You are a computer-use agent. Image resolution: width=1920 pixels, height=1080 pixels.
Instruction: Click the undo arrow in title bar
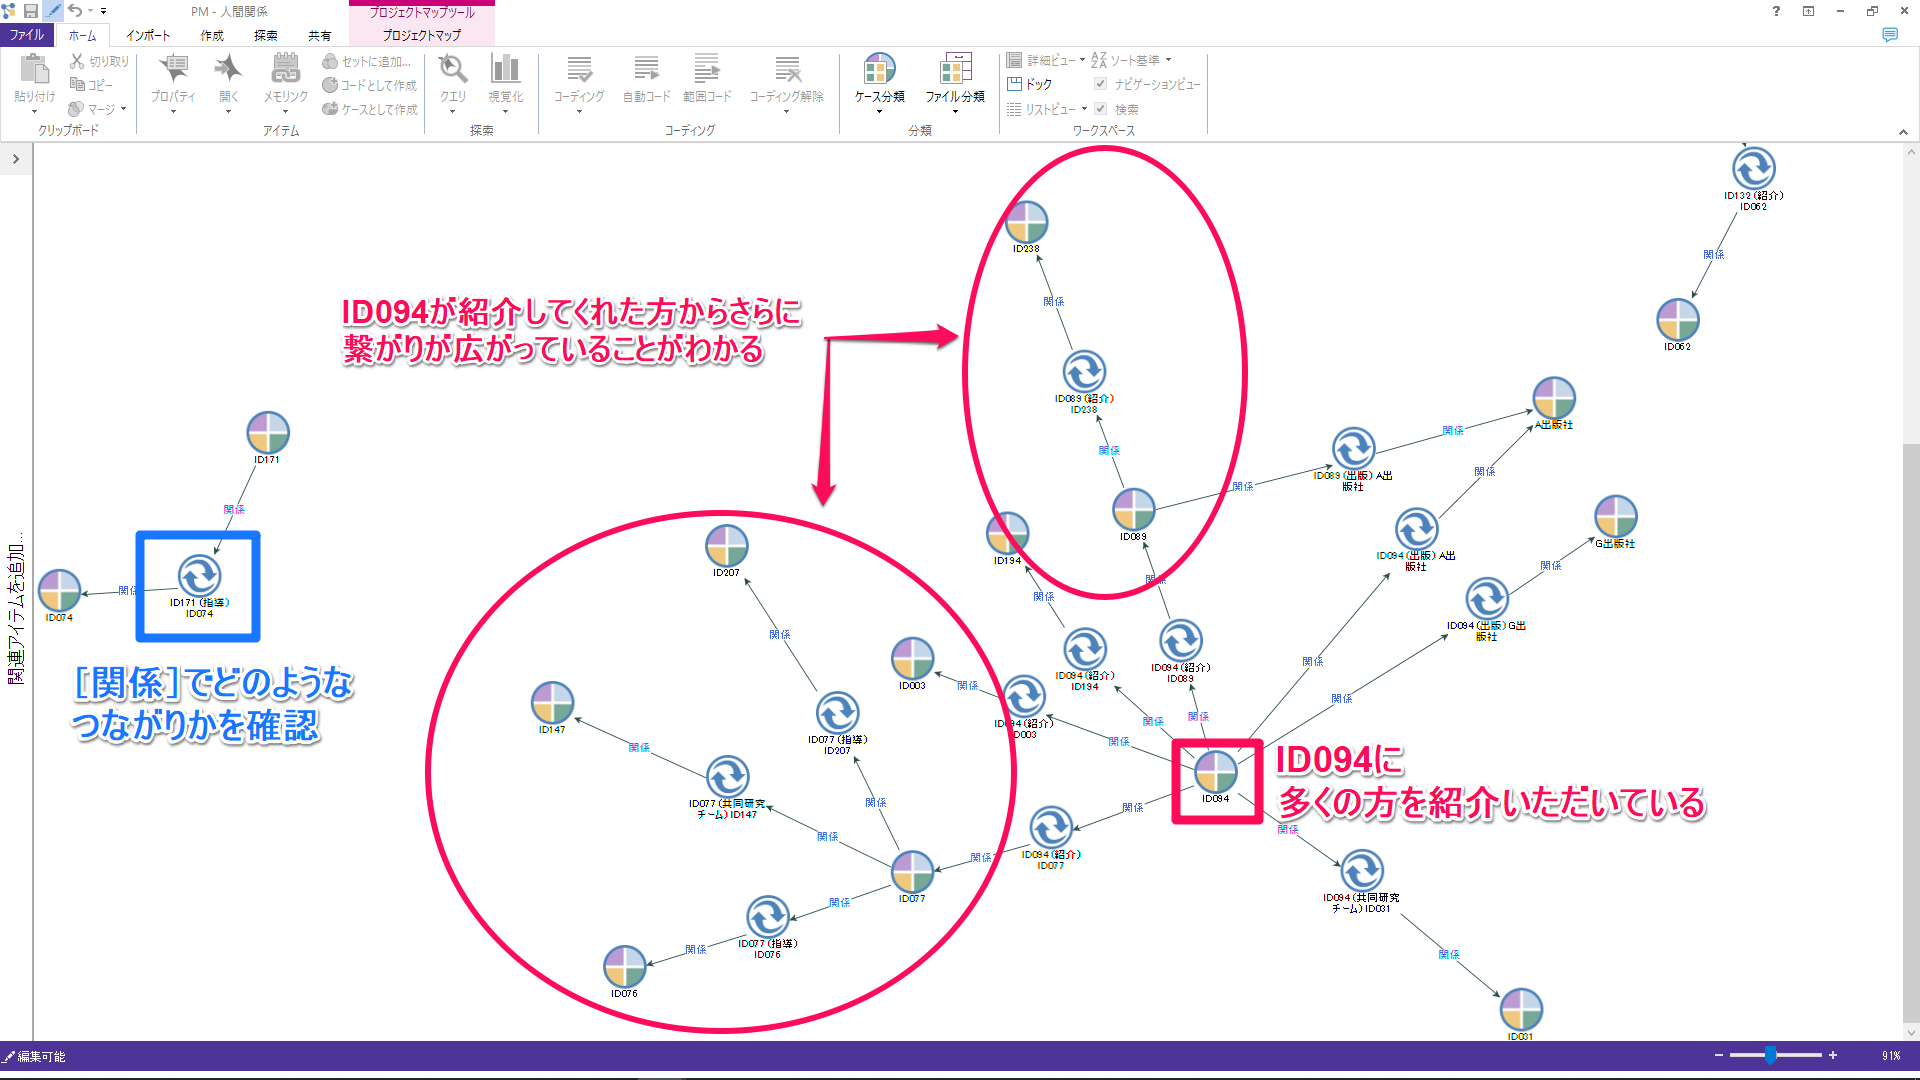coord(75,11)
